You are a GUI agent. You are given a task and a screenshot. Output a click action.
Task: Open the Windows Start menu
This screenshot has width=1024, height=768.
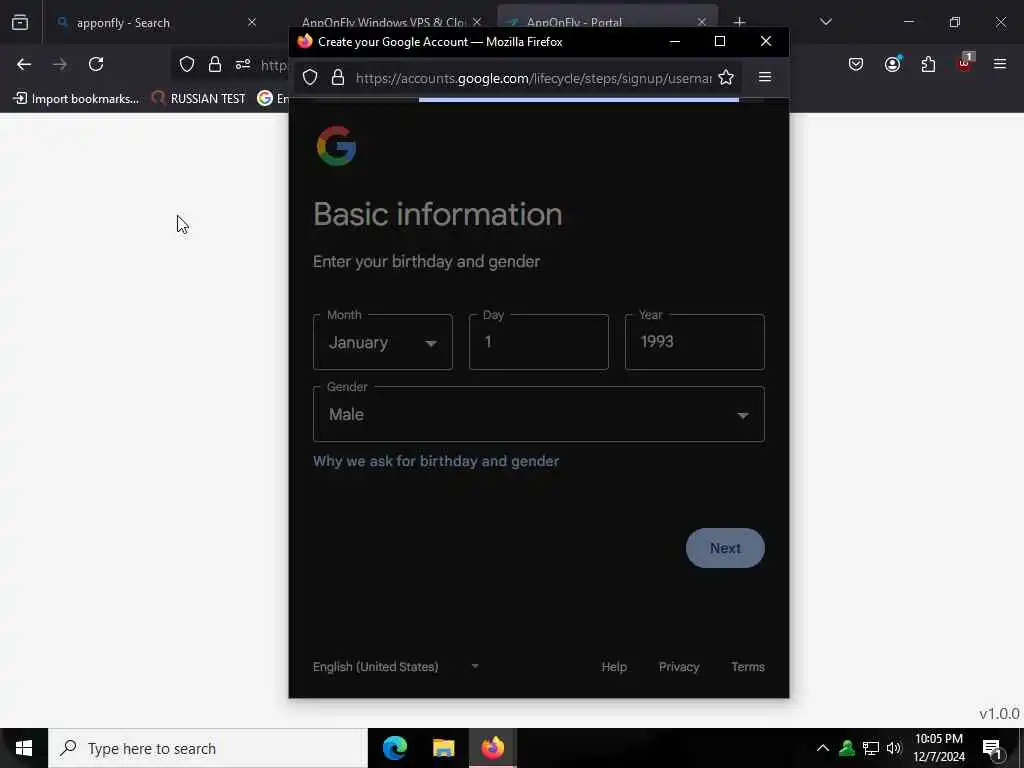click(x=24, y=748)
